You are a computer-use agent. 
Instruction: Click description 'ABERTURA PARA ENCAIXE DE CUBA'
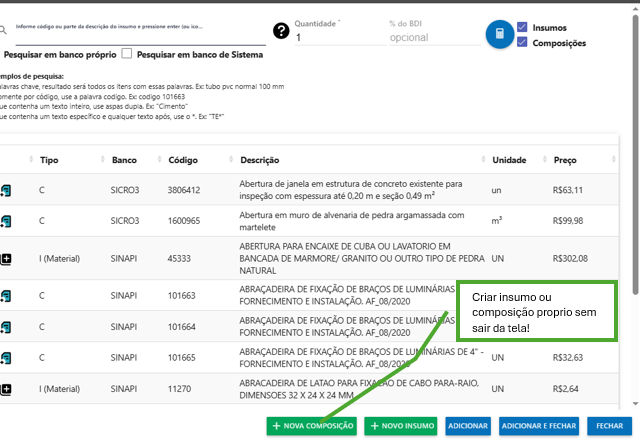[x=362, y=258]
